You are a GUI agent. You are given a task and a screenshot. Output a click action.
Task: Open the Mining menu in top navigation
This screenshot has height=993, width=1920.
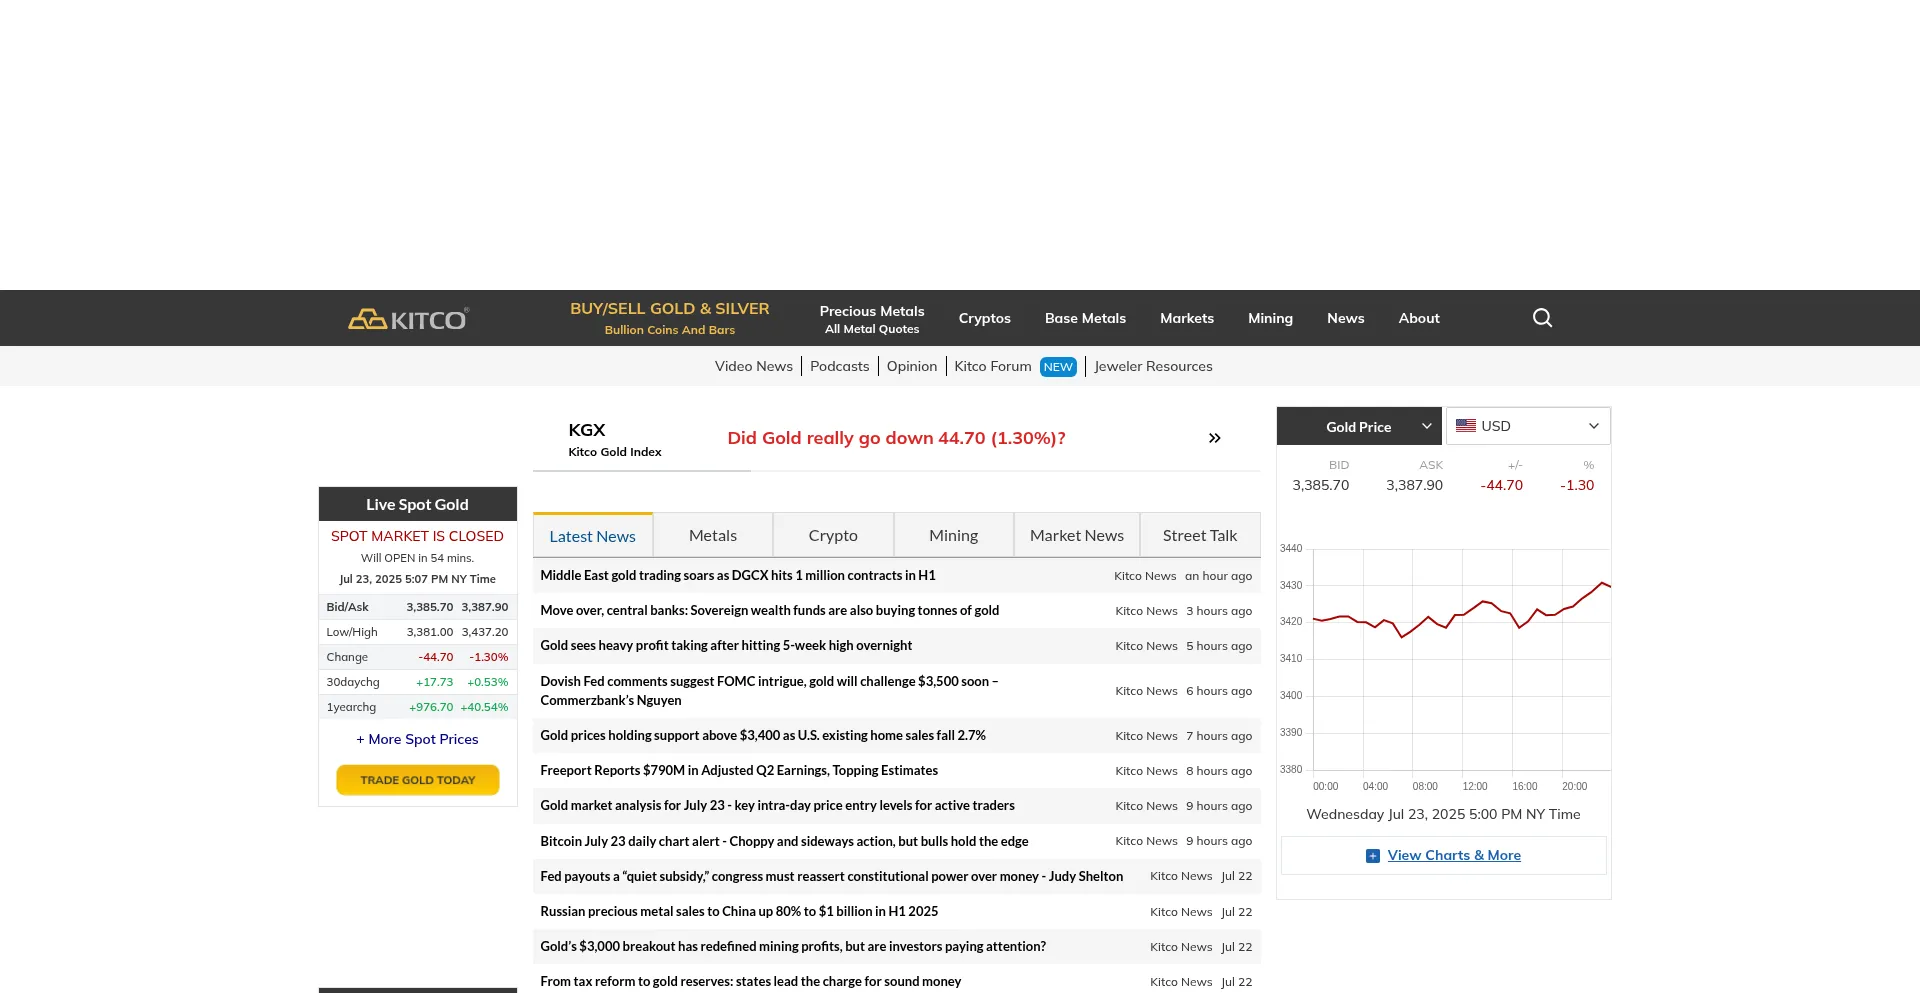tap(1270, 318)
